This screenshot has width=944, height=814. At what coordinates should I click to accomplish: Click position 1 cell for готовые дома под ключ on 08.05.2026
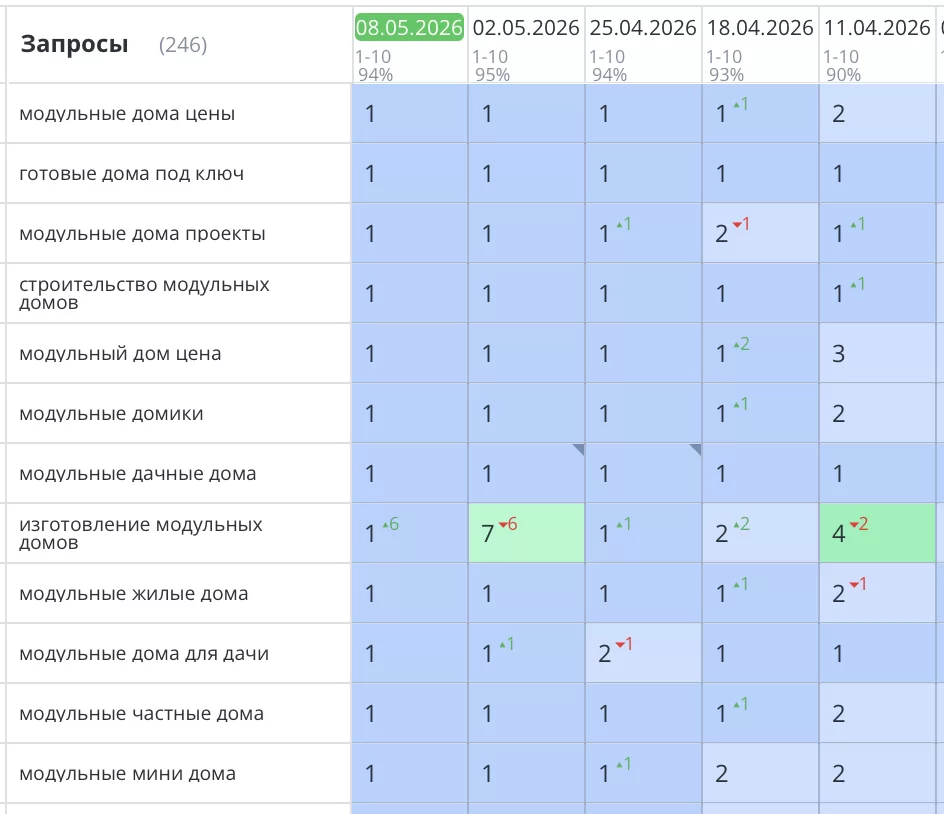click(x=409, y=174)
